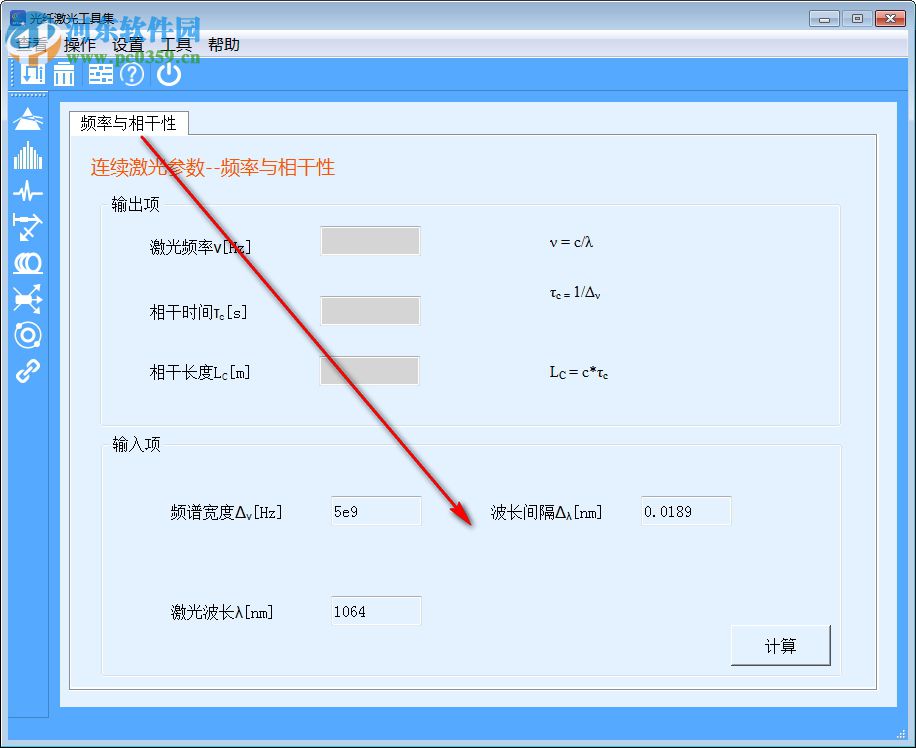Select the prism dispersion tool in the sidebar
This screenshot has height=748, width=916.
(x=27, y=119)
